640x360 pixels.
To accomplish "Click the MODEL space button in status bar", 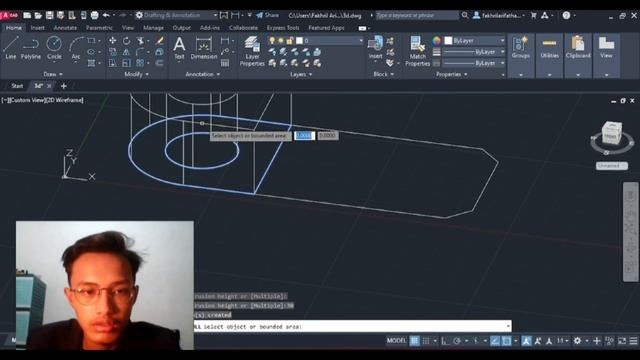I will pos(396,340).
